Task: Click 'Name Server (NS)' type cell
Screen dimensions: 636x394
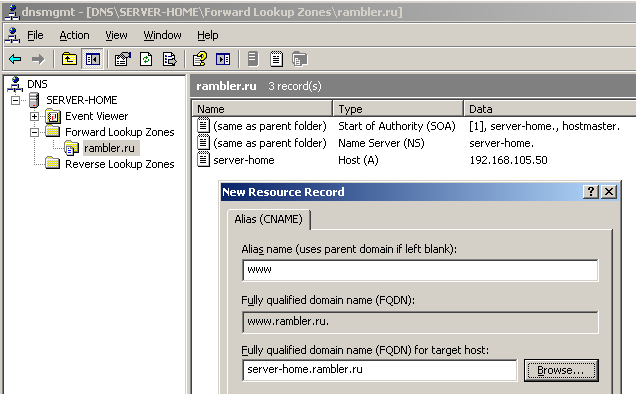Action: (x=381, y=143)
